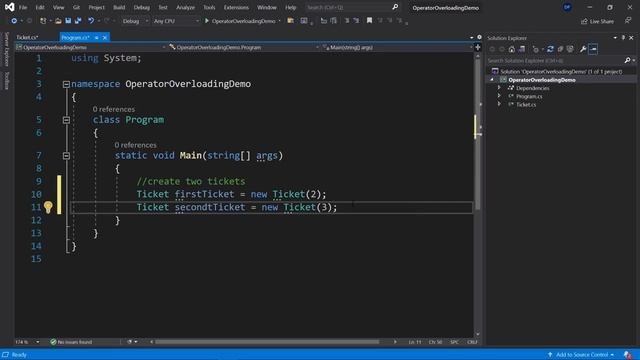Screen dimensions: 640x360
Task: Open the File menu
Action: 23,7
